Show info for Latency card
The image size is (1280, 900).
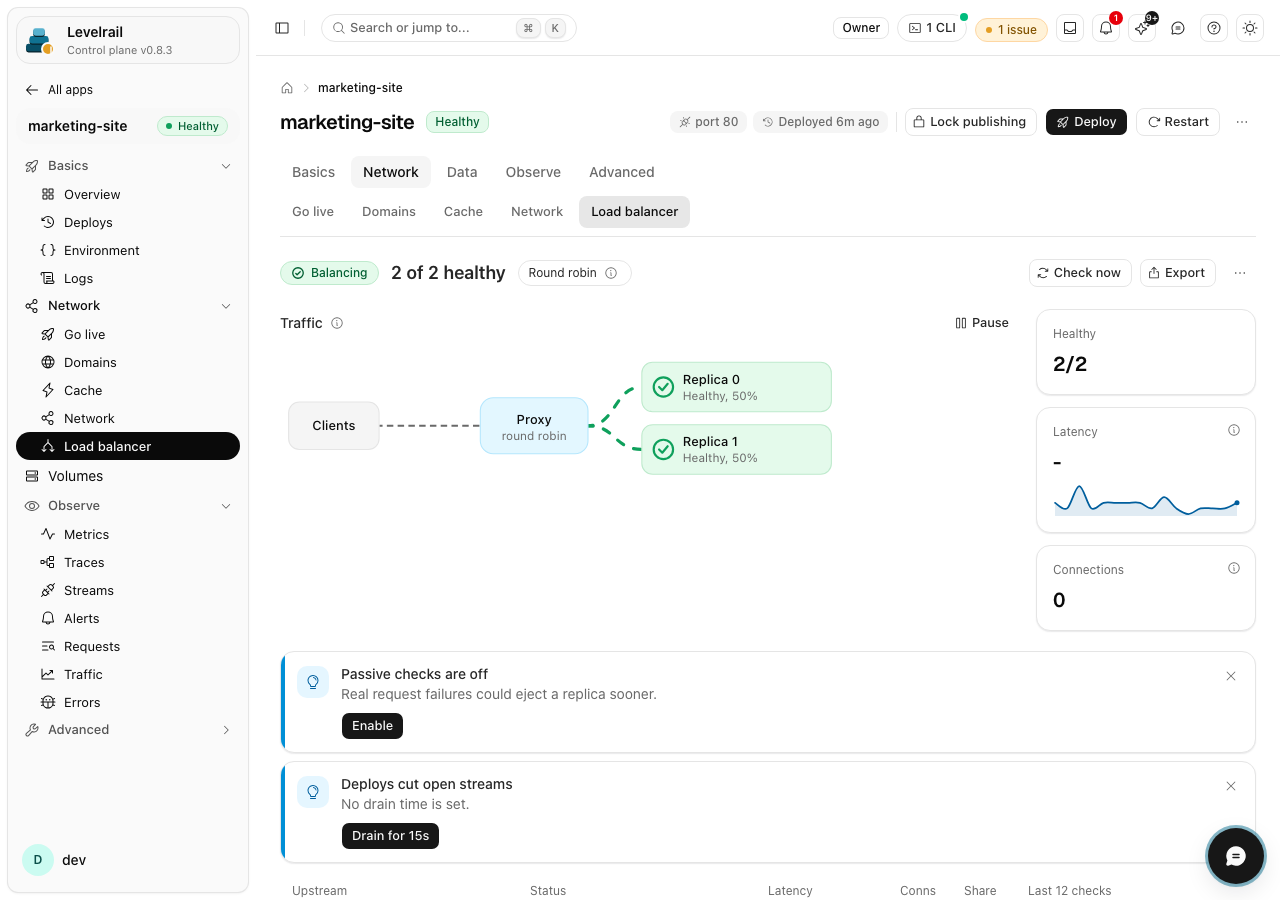1234,430
